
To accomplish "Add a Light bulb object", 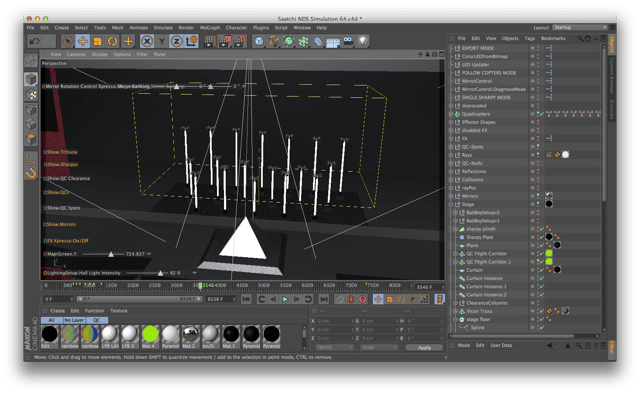I will [362, 41].
